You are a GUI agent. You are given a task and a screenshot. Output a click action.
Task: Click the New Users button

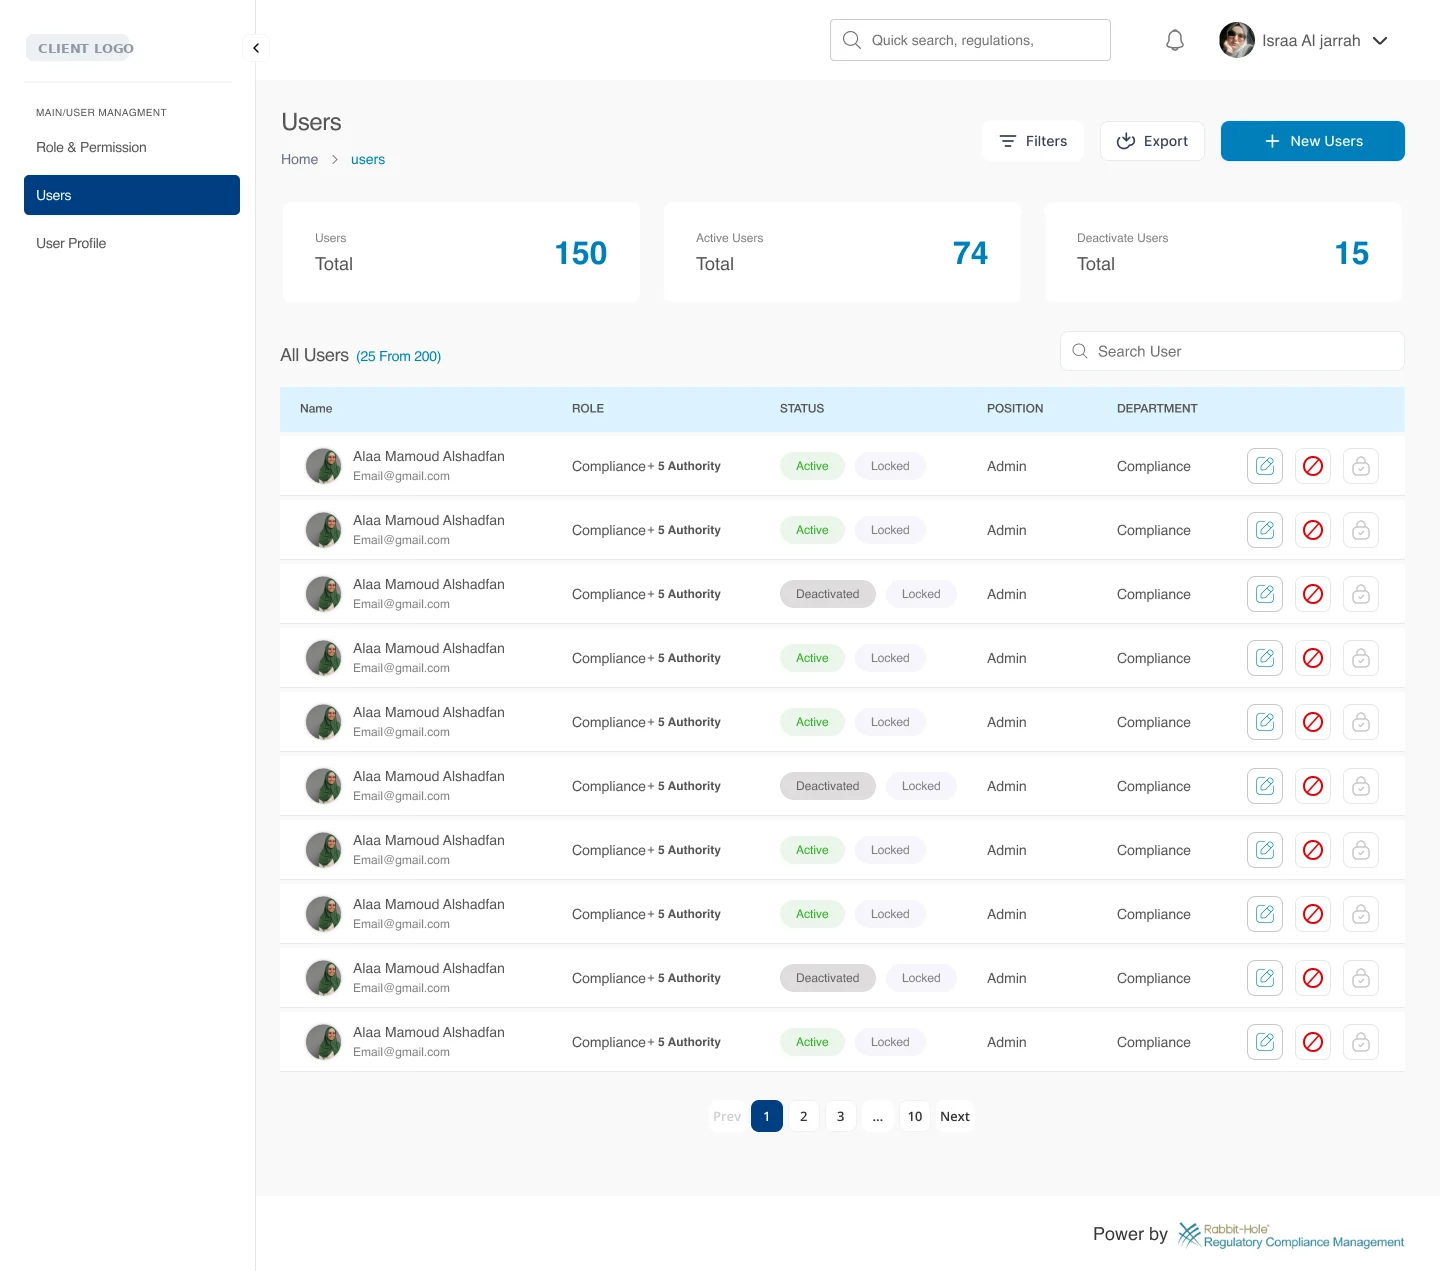(1313, 141)
